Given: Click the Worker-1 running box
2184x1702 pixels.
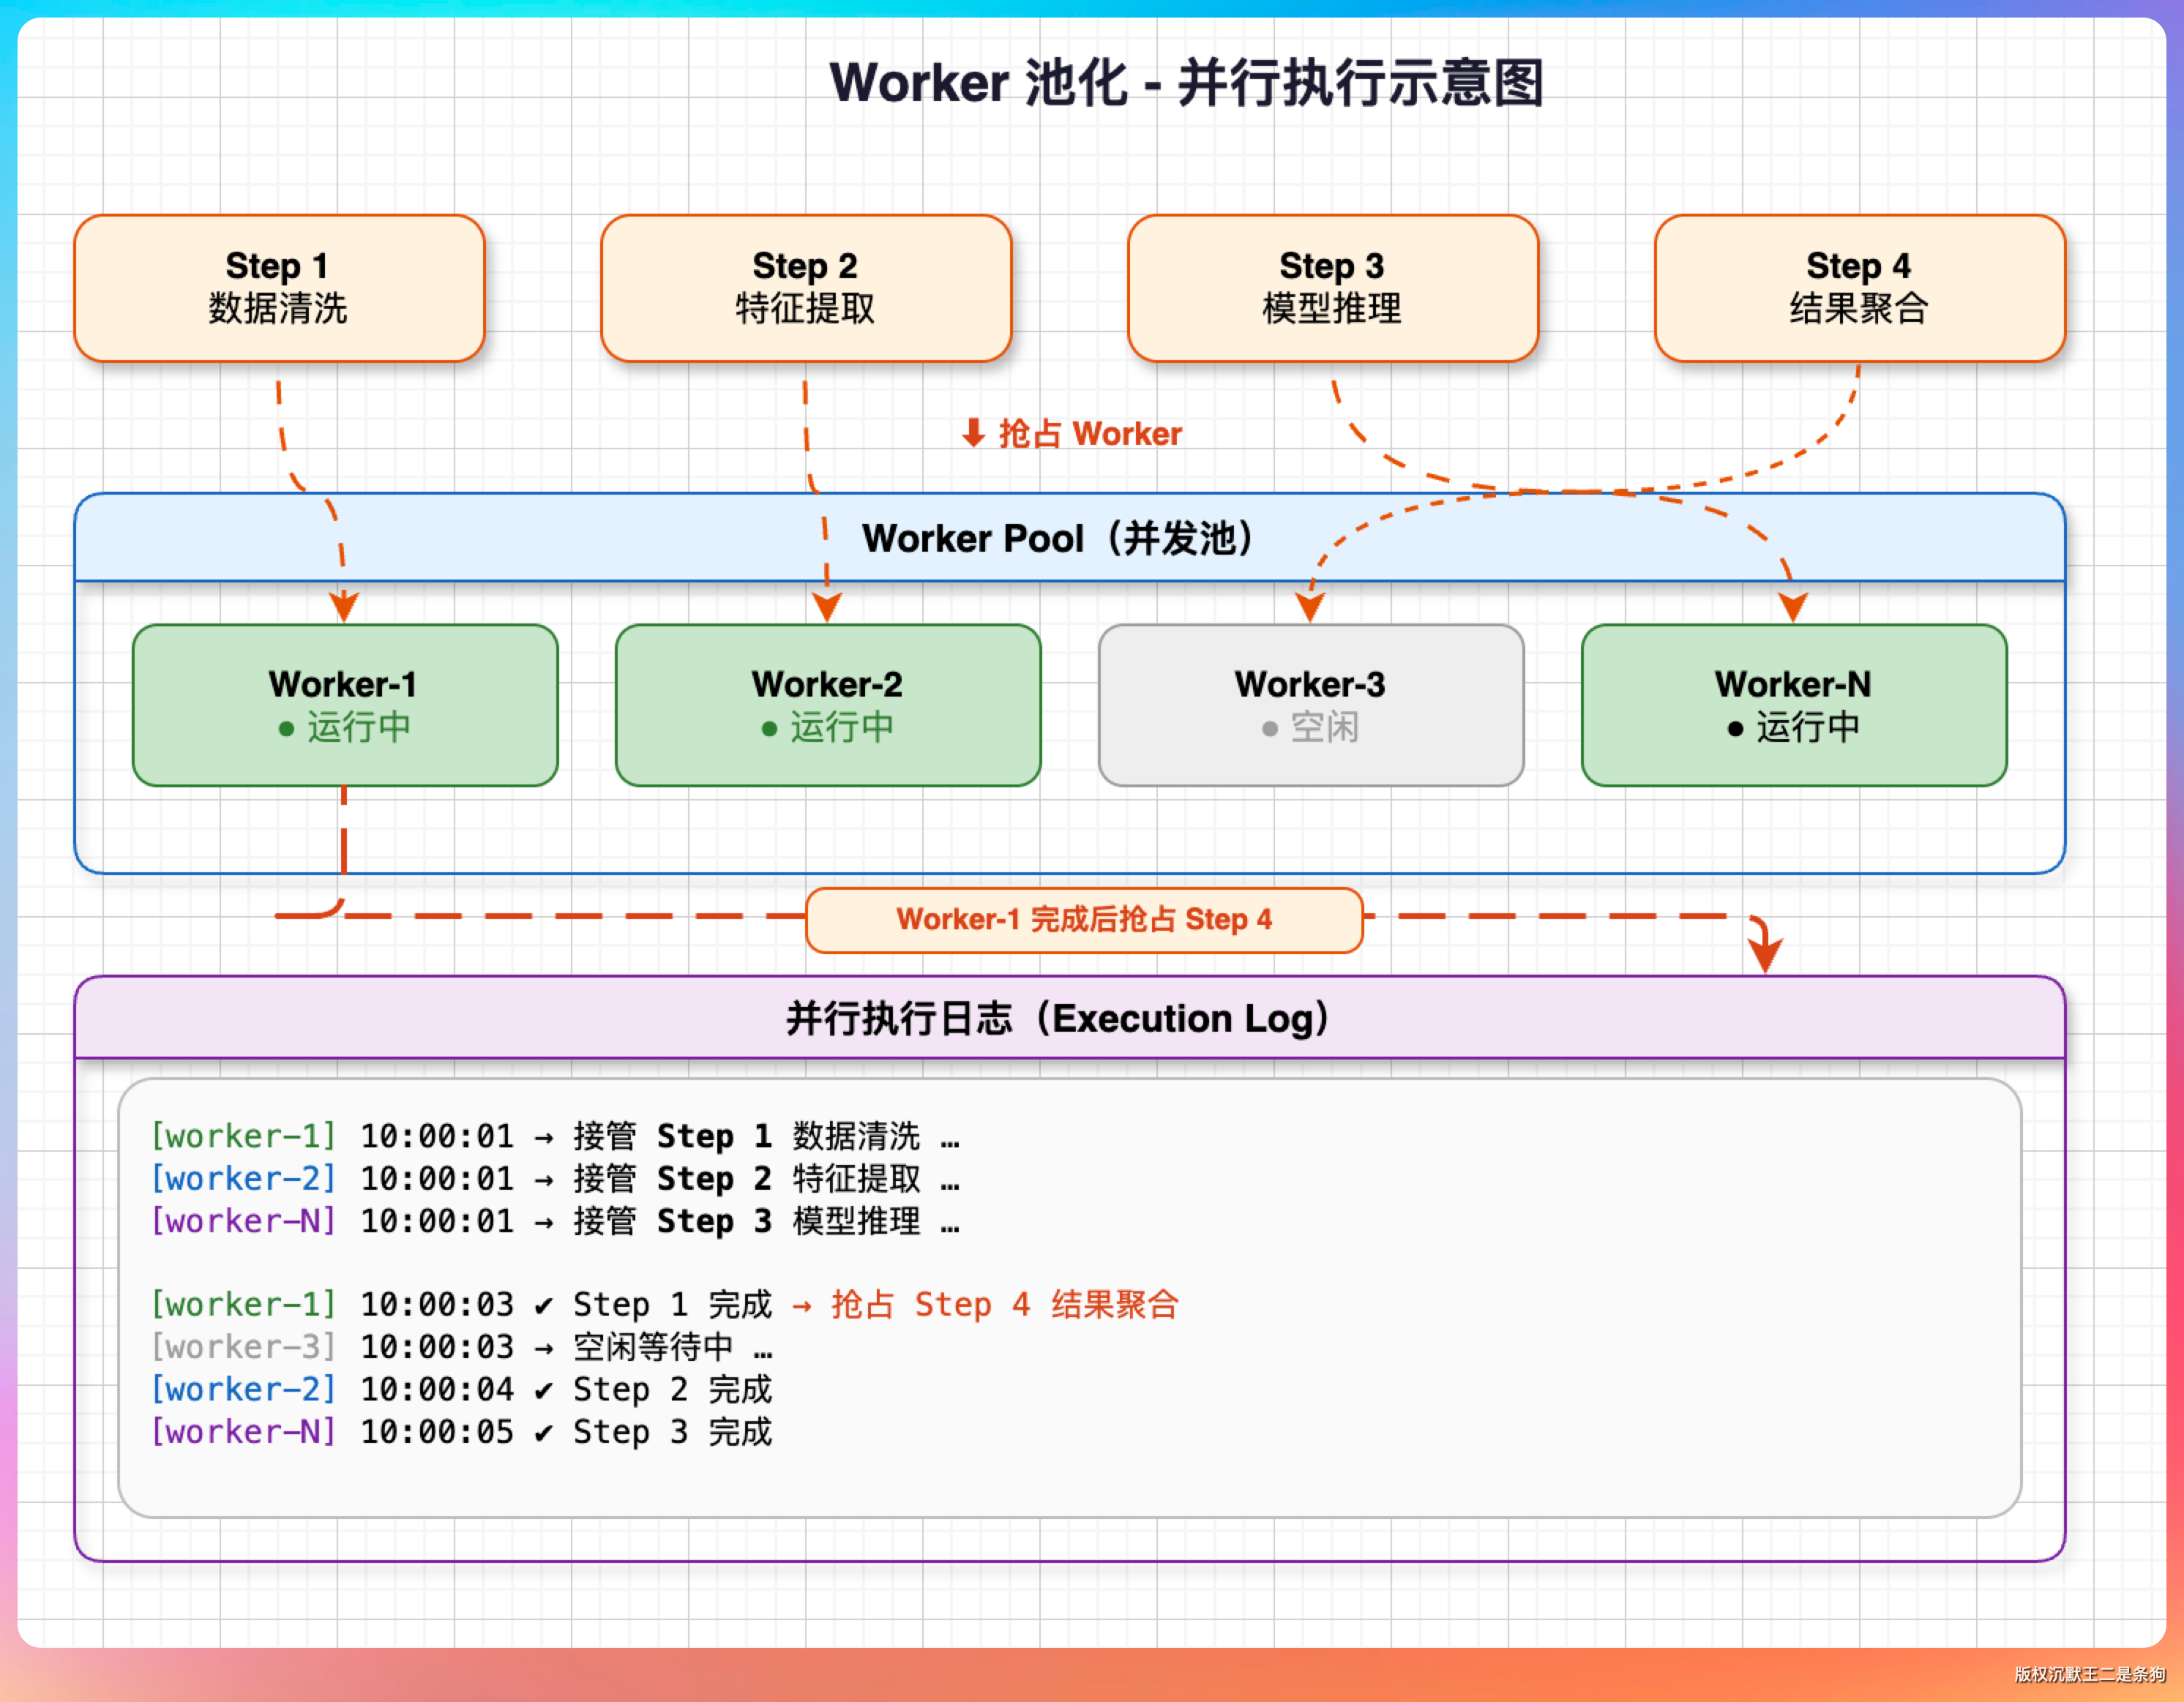Looking at the screenshot, I should (344, 705).
